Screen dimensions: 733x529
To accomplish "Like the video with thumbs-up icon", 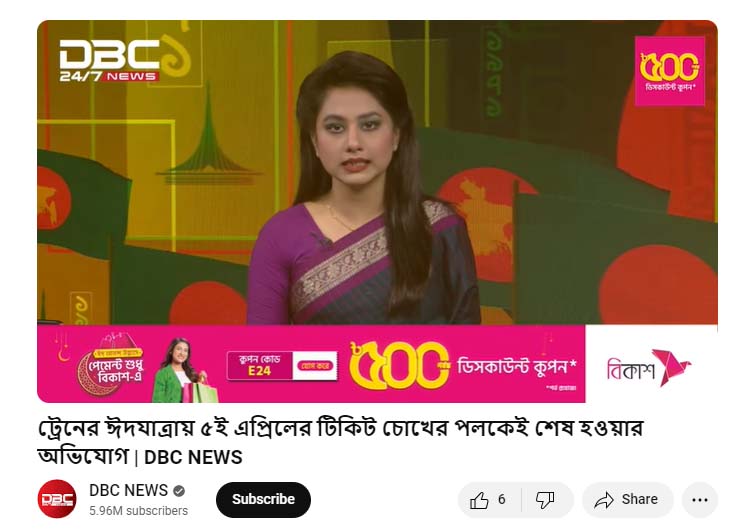I will click(479, 500).
